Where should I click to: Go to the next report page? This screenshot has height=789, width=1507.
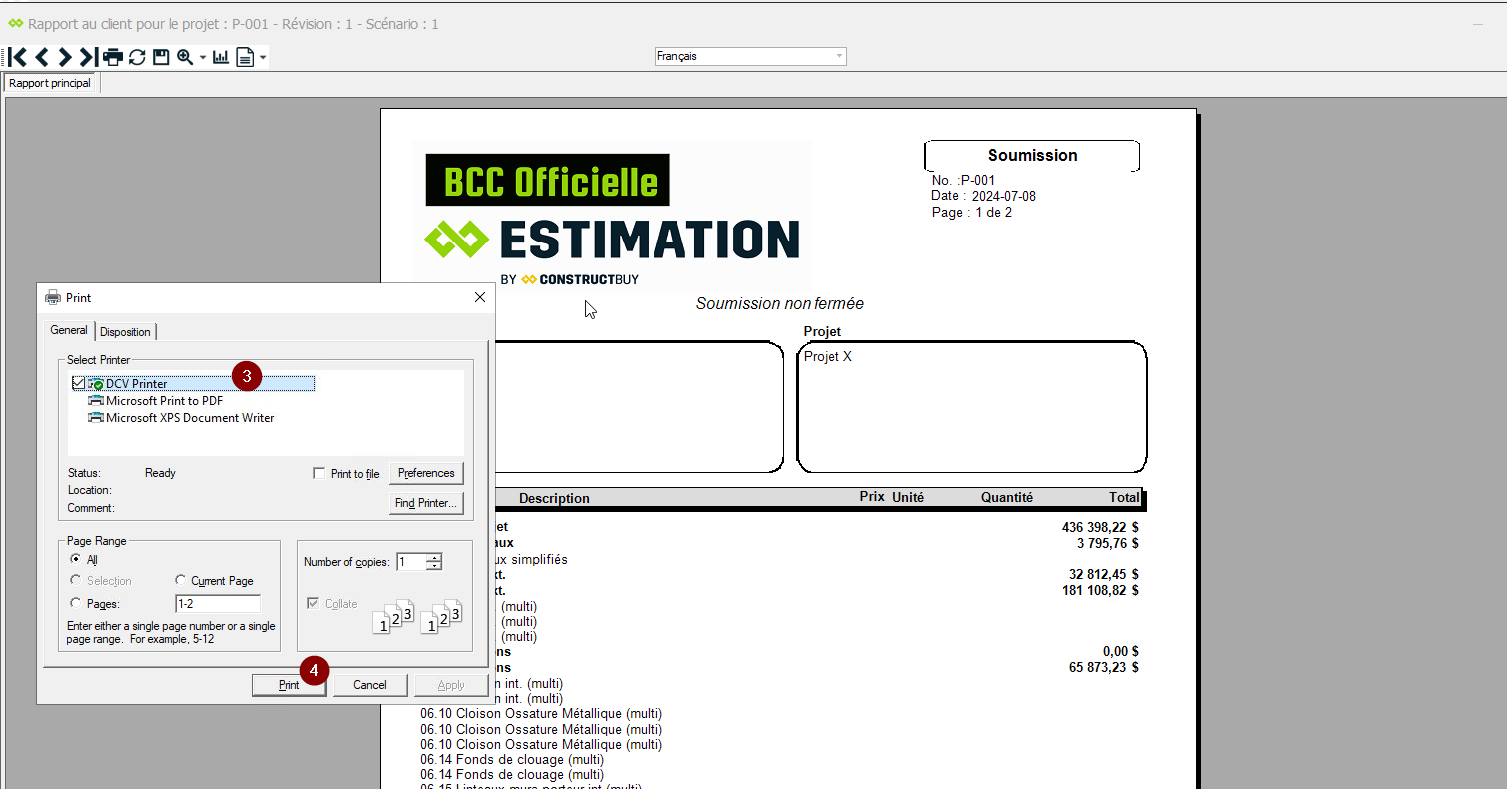pyautogui.click(x=65, y=57)
